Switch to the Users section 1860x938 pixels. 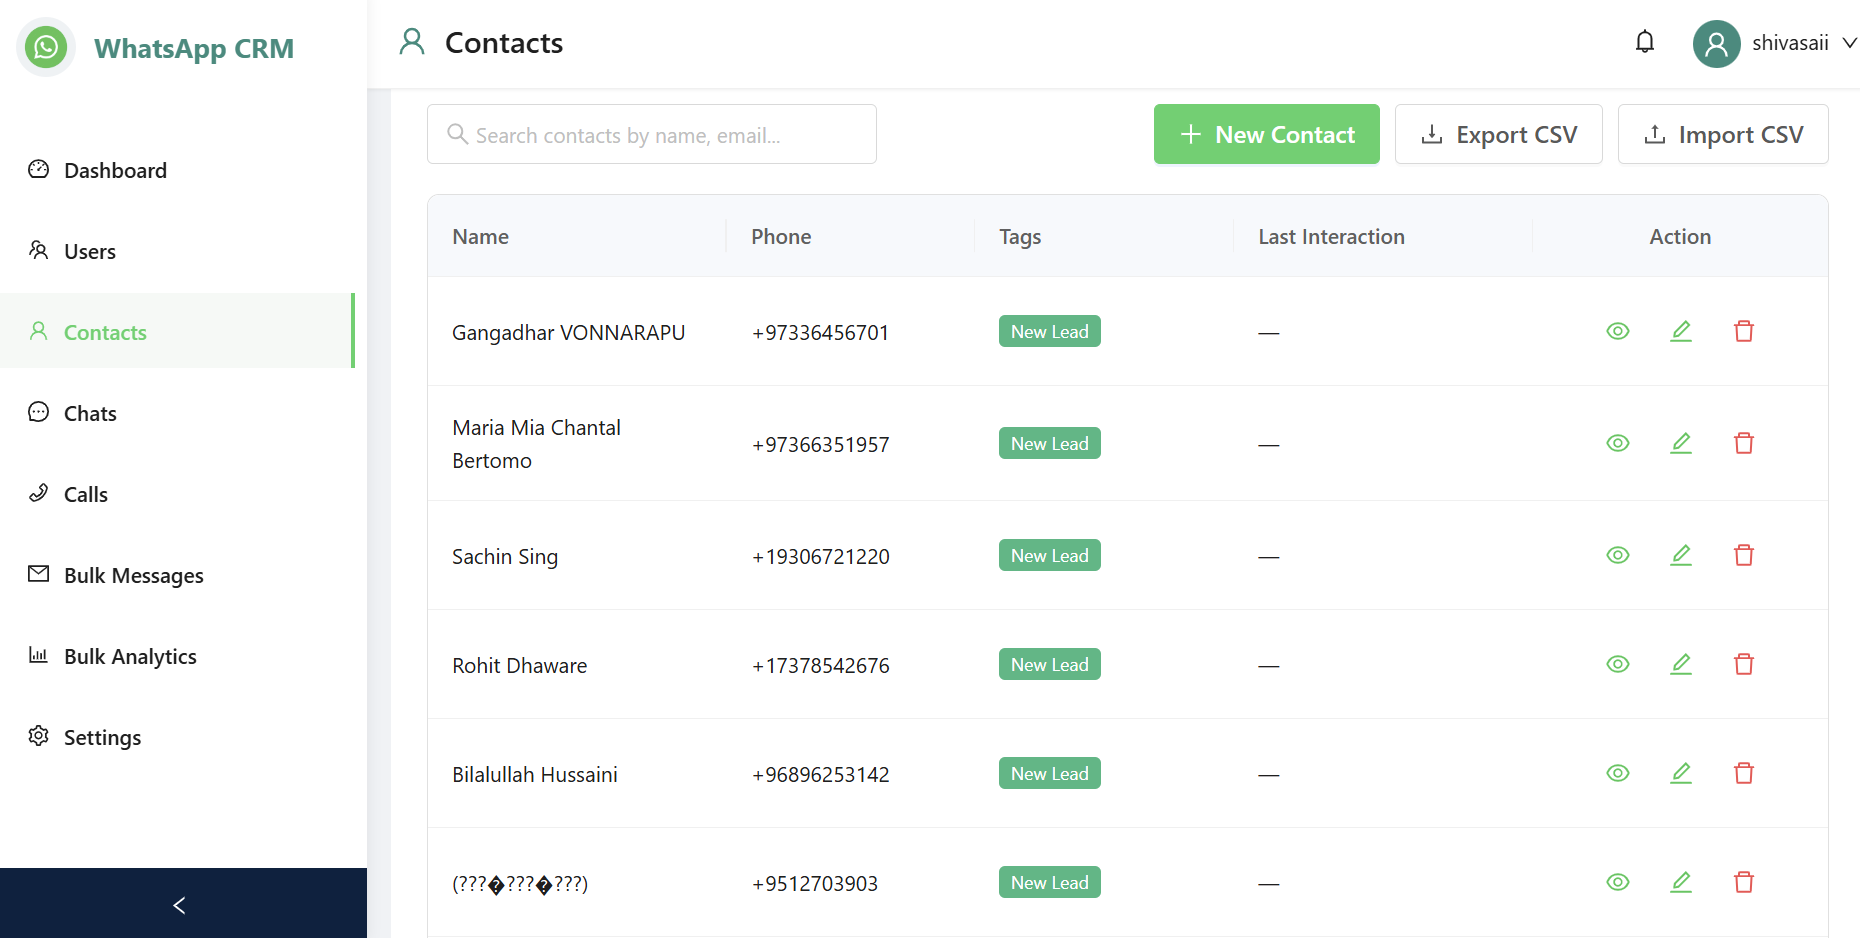coord(89,251)
